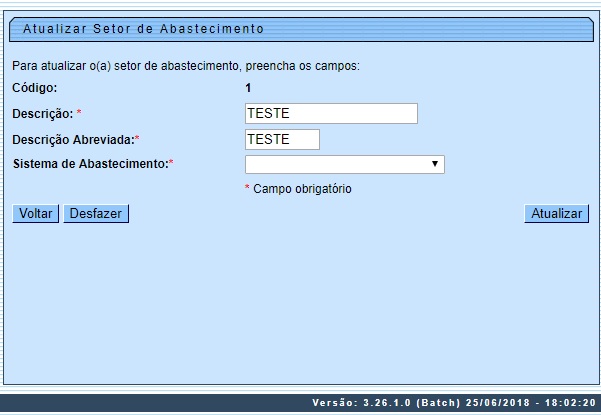This screenshot has width=601, height=415.
Task: Click the red asterisk after Descrição Abreviada
Action: (x=137, y=139)
